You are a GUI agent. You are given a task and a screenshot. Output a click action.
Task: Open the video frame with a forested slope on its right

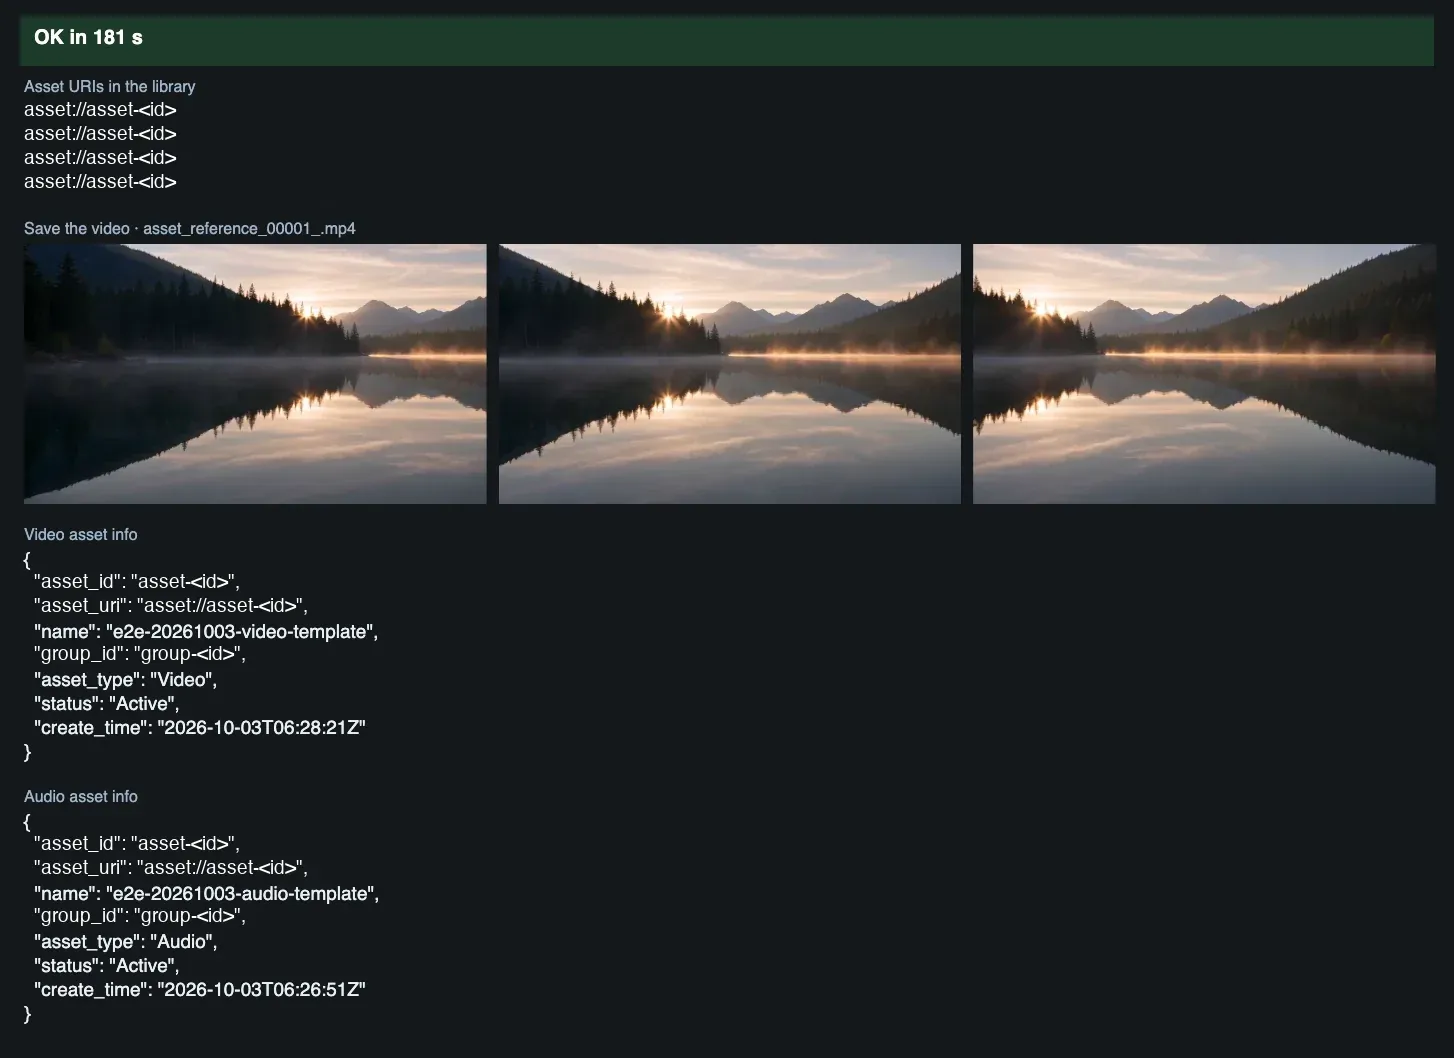coord(1204,373)
